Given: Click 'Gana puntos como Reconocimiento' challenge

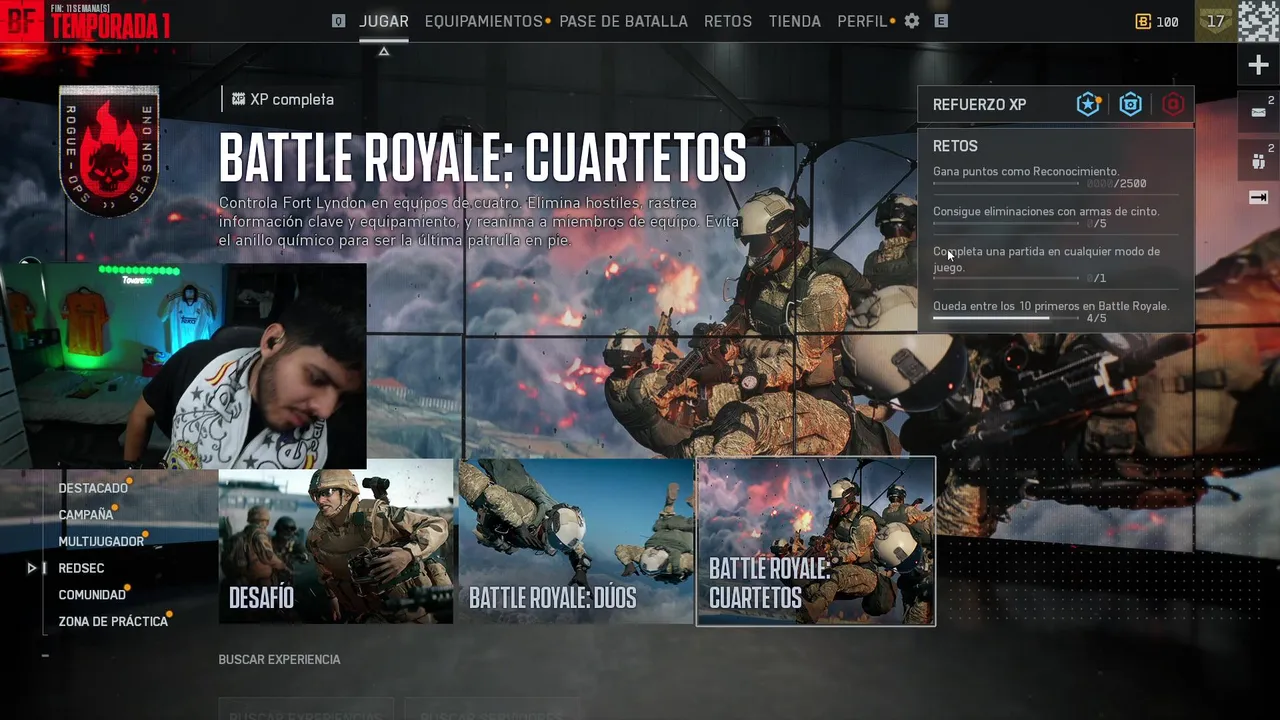Looking at the screenshot, I should [x=1026, y=171].
